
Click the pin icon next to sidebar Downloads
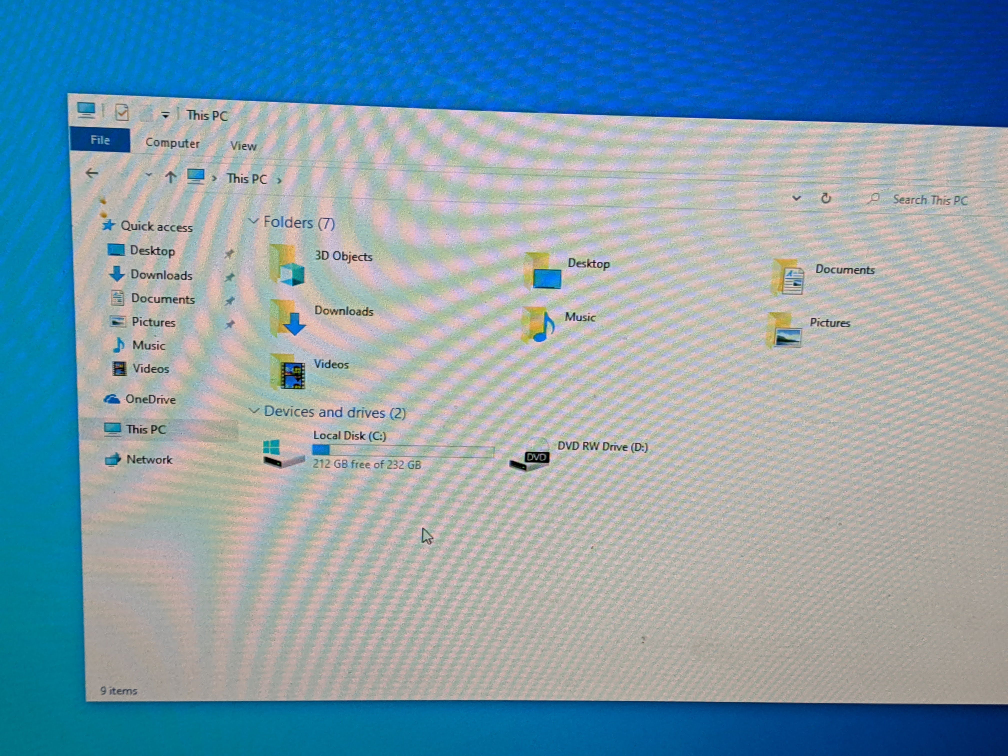pos(230,277)
